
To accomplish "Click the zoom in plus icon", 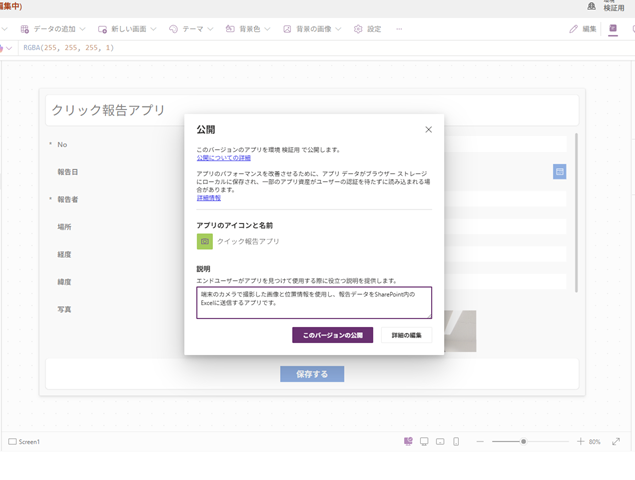I will 580,441.
